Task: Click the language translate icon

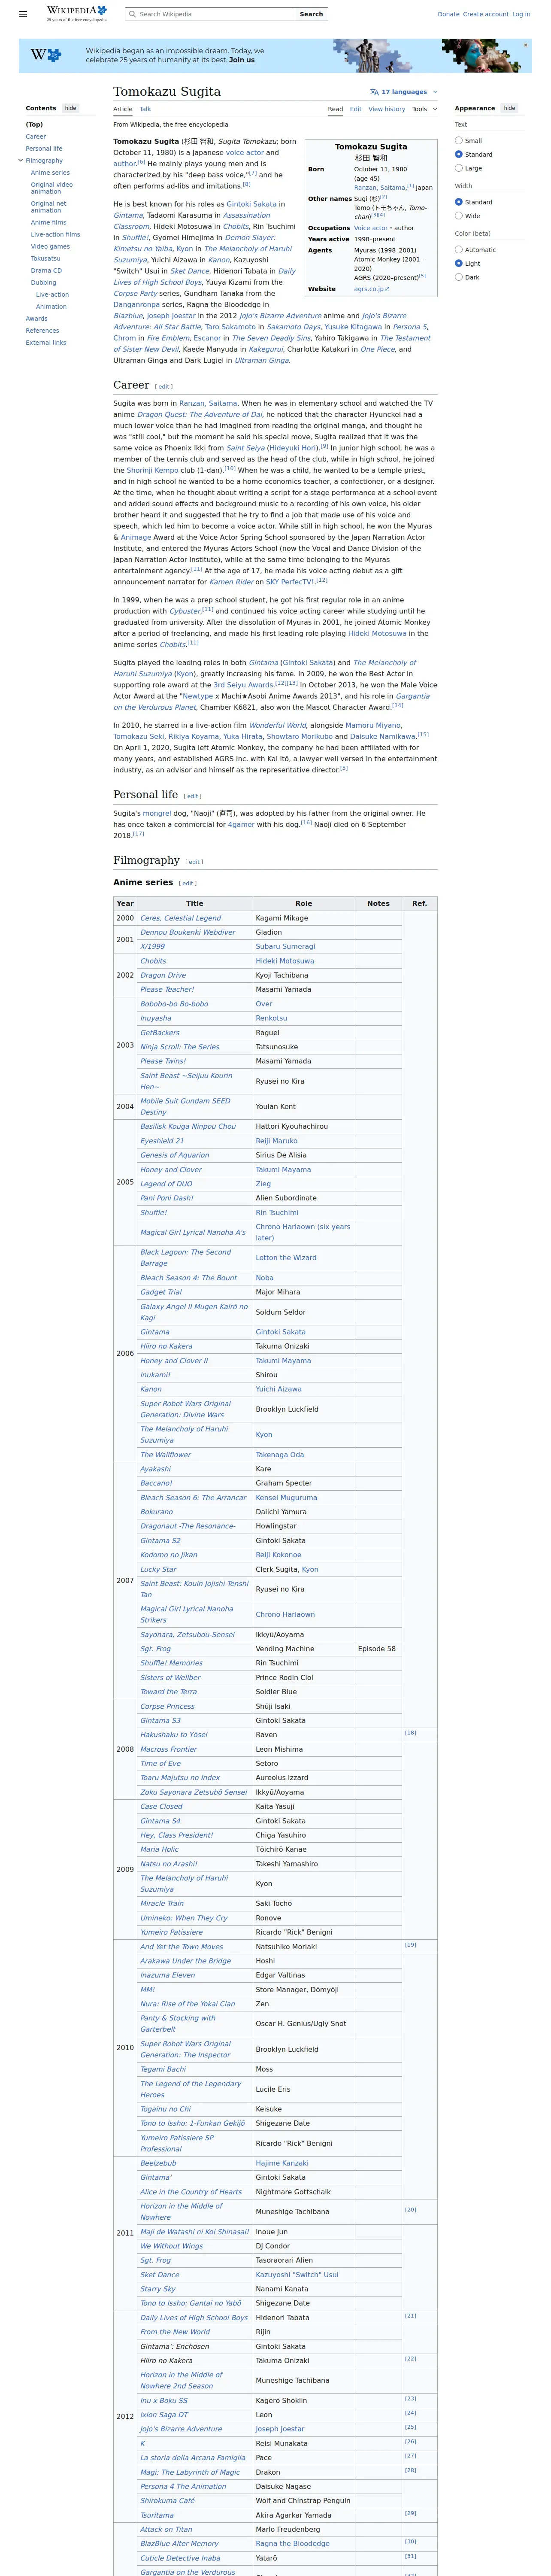Action: (374, 92)
